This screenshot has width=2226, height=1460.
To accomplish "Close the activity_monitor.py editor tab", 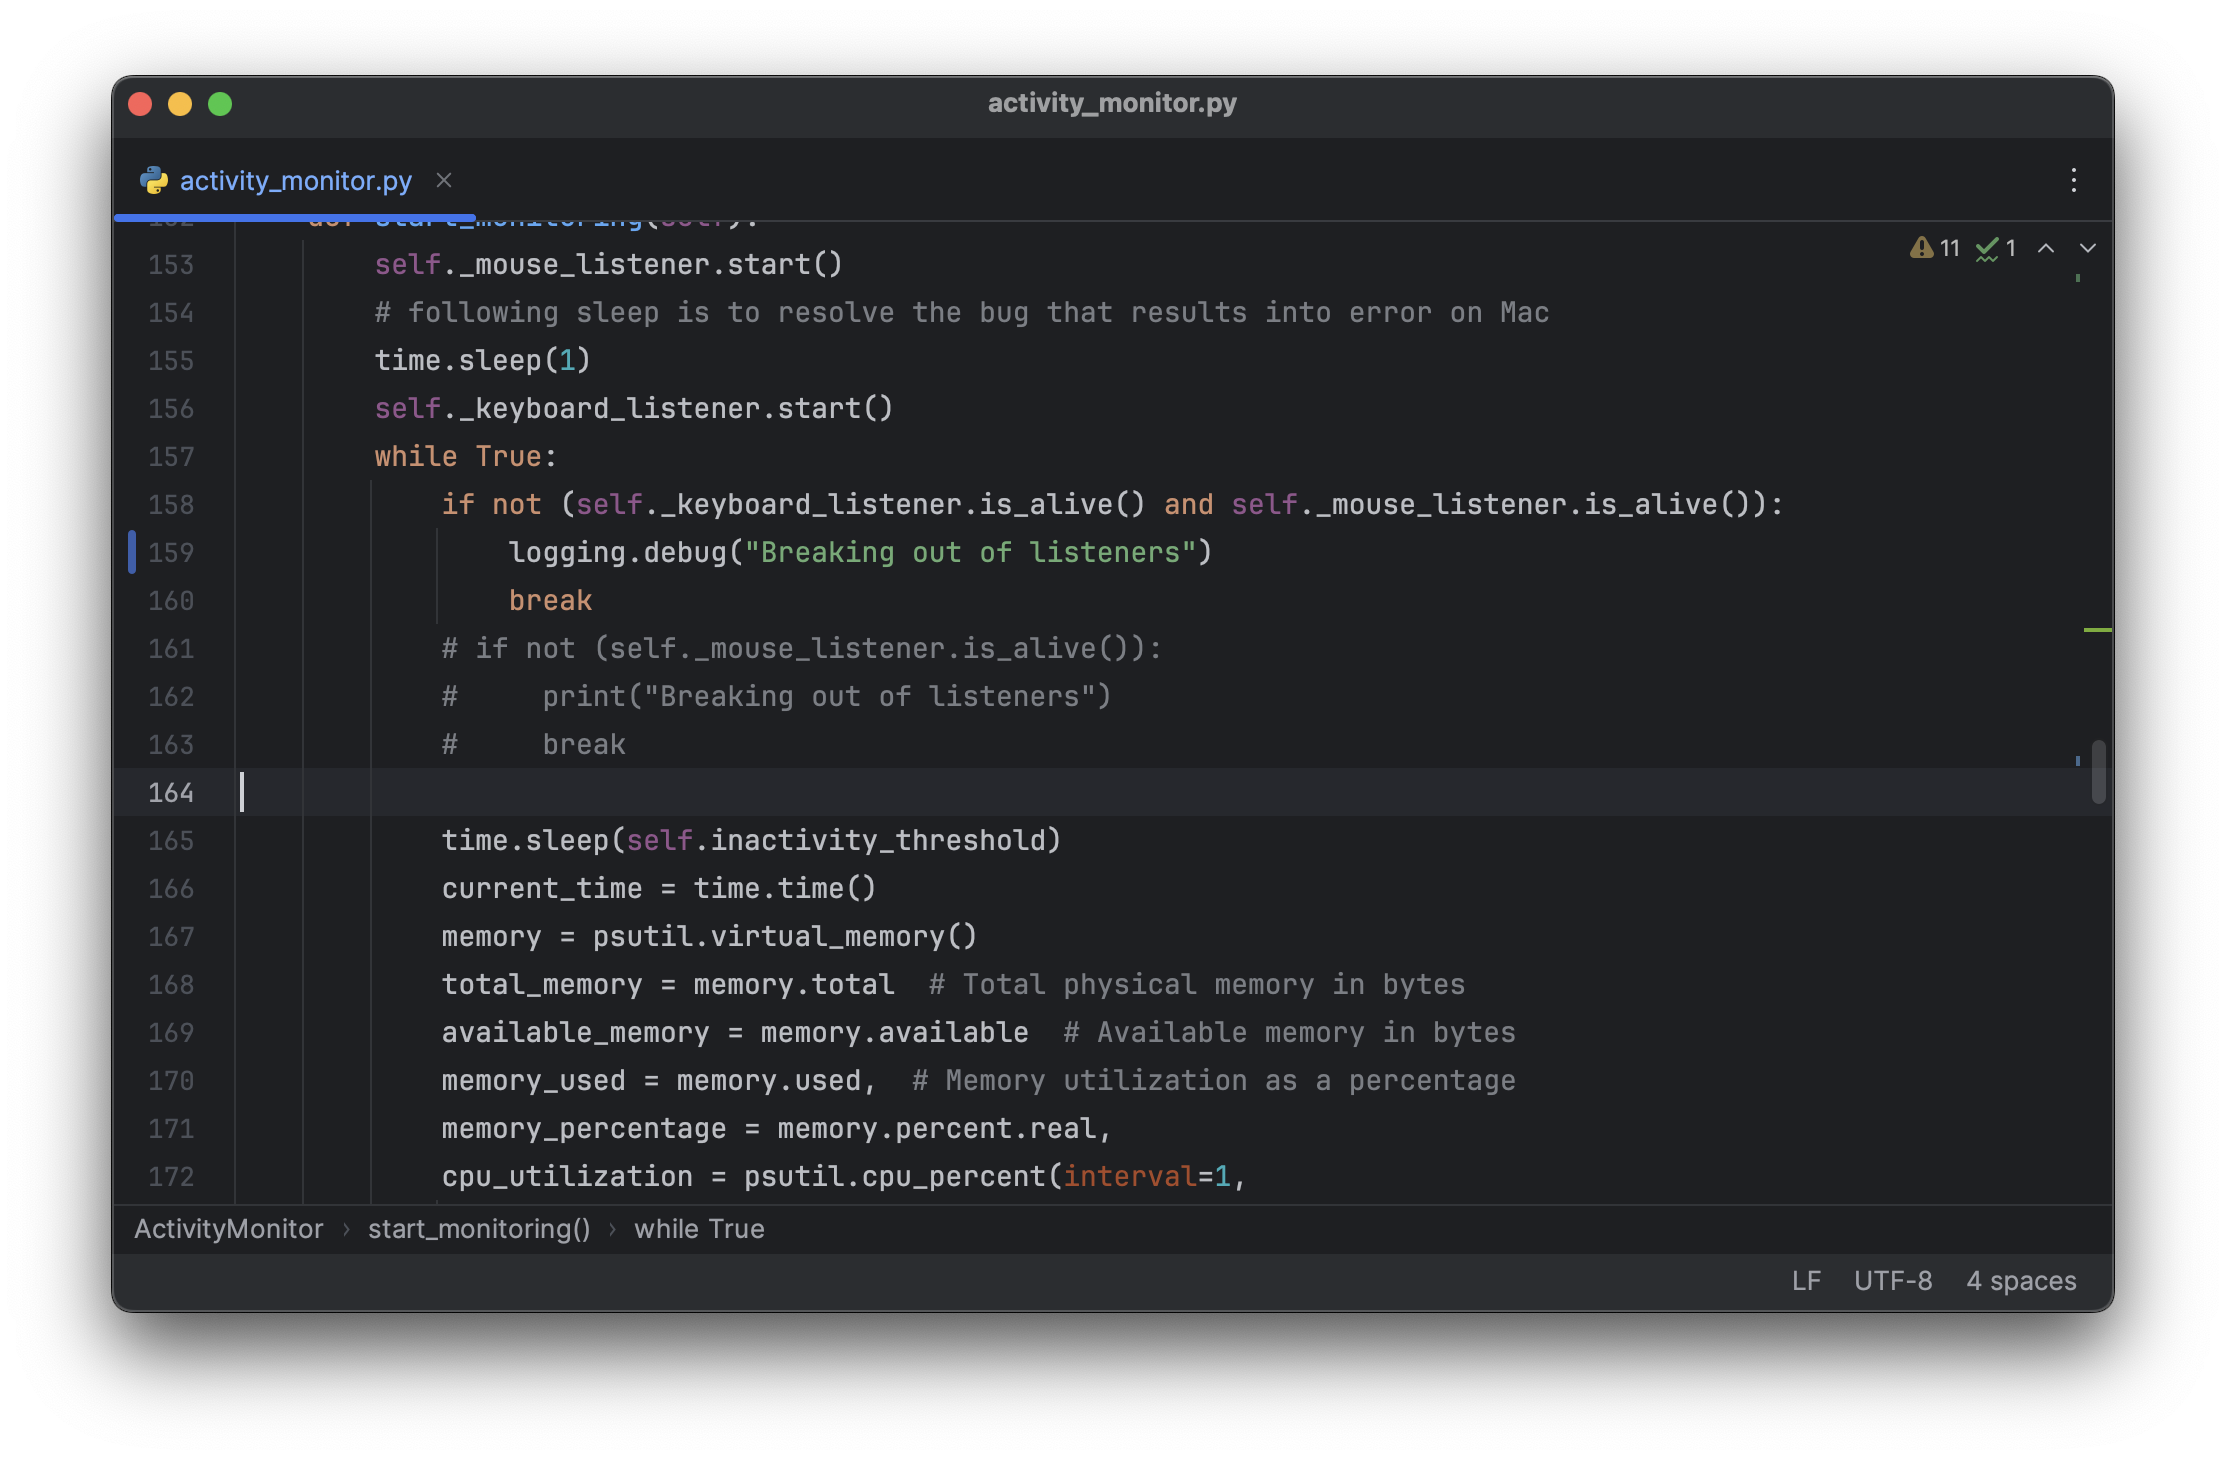I will 444,180.
